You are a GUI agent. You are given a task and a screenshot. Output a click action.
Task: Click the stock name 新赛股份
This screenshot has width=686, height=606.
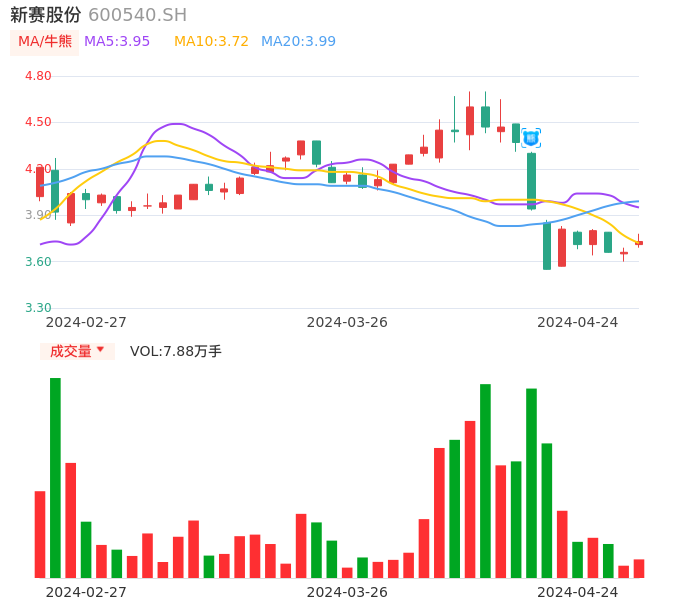[46, 15]
